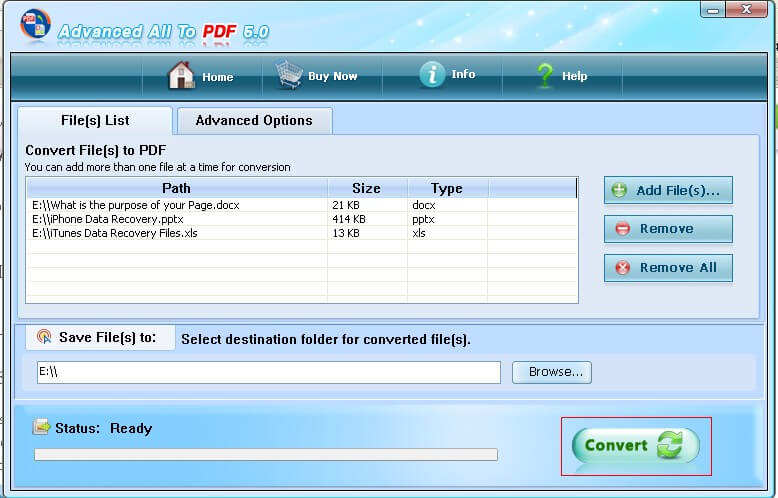
Task: Click the Remove All button text
Action: tap(678, 267)
